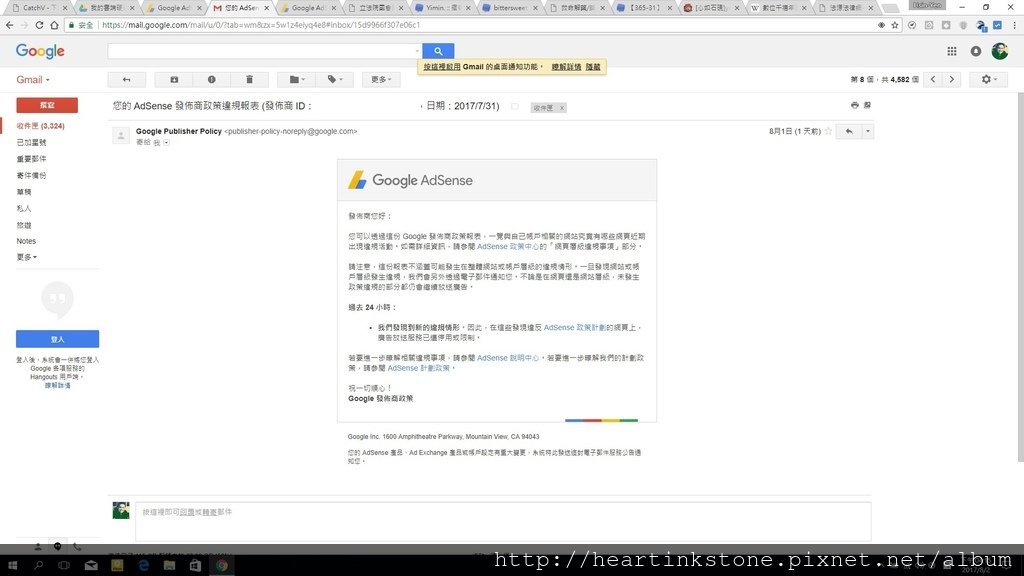Report this email as spam

click(x=212, y=80)
